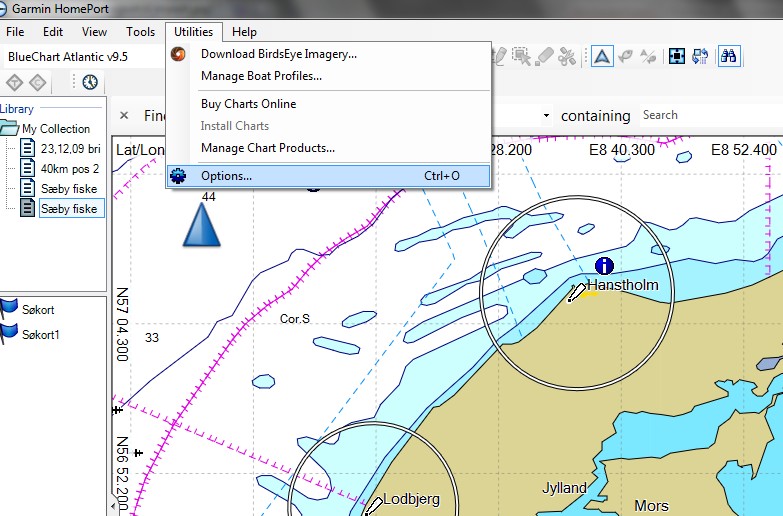The image size is (783, 516).
Task: Click the single fish toolbar icon
Action: [625, 56]
